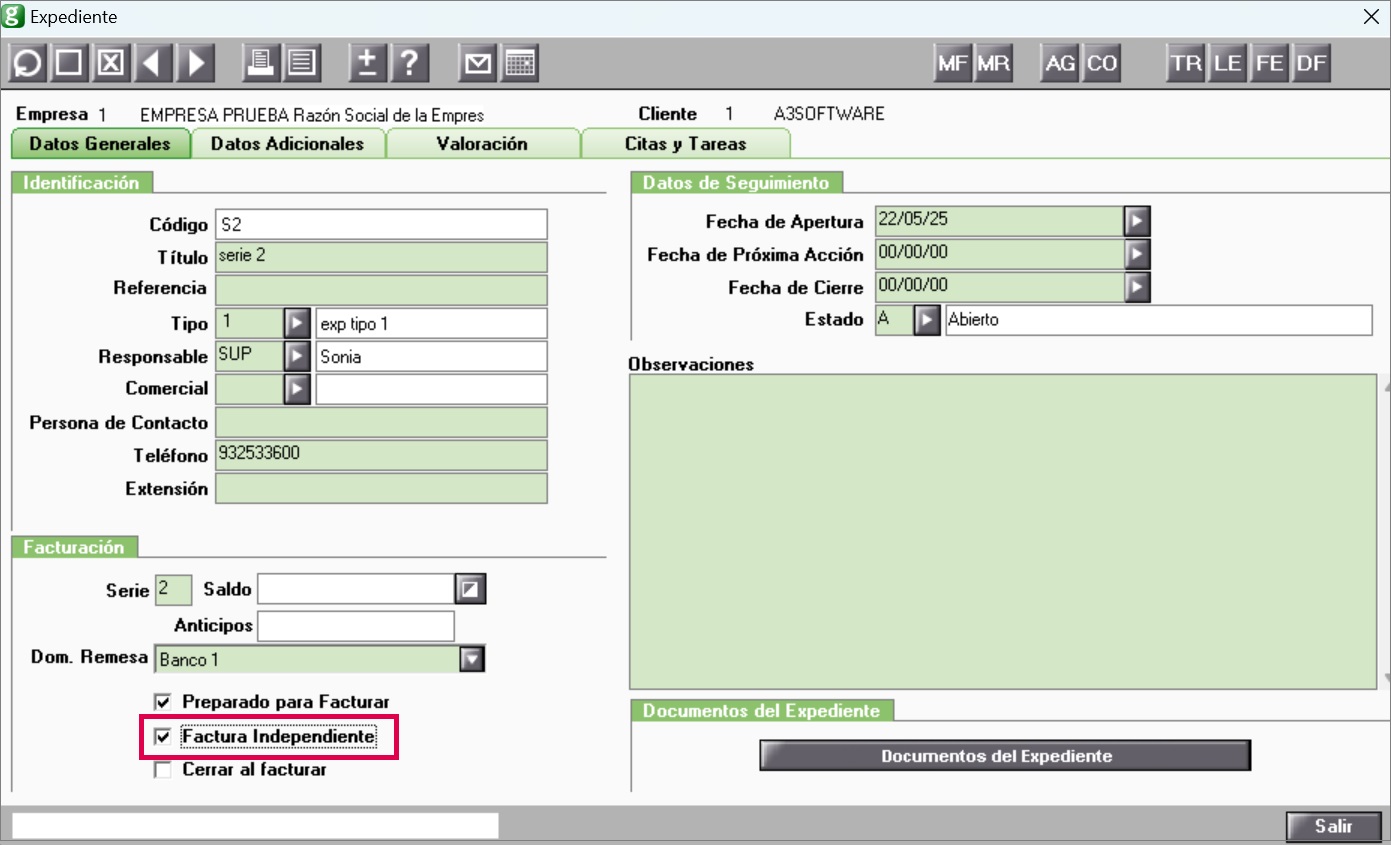1391x845 pixels.
Task: Toggle the Factura Independiente checkbox
Action: coord(162,738)
